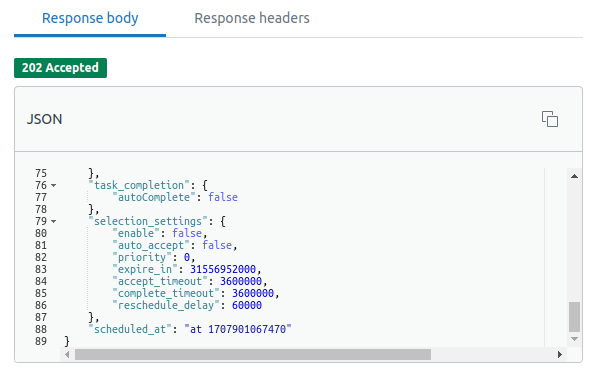Image resolution: width=598 pixels, height=382 pixels.
Task: Click the reschedule_delay key on line 86
Action: 166,305
